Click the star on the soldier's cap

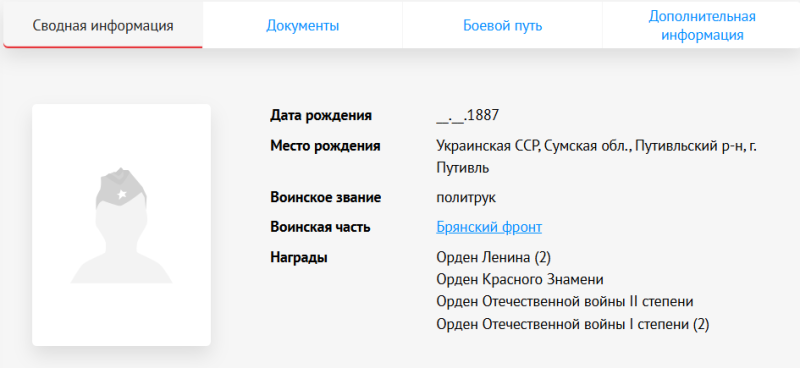coord(121,194)
